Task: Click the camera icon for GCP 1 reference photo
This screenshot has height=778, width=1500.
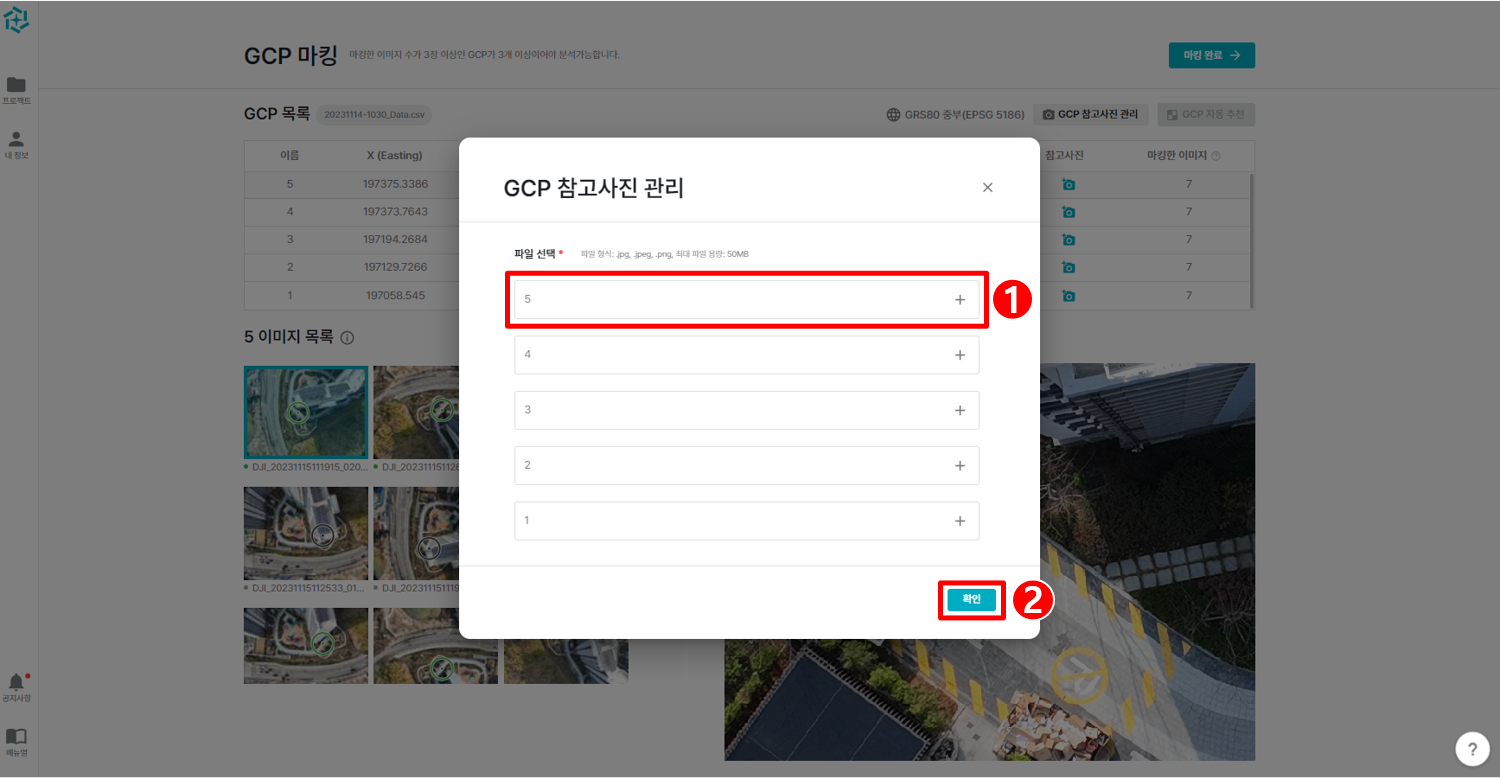Action: click(1069, 295)
